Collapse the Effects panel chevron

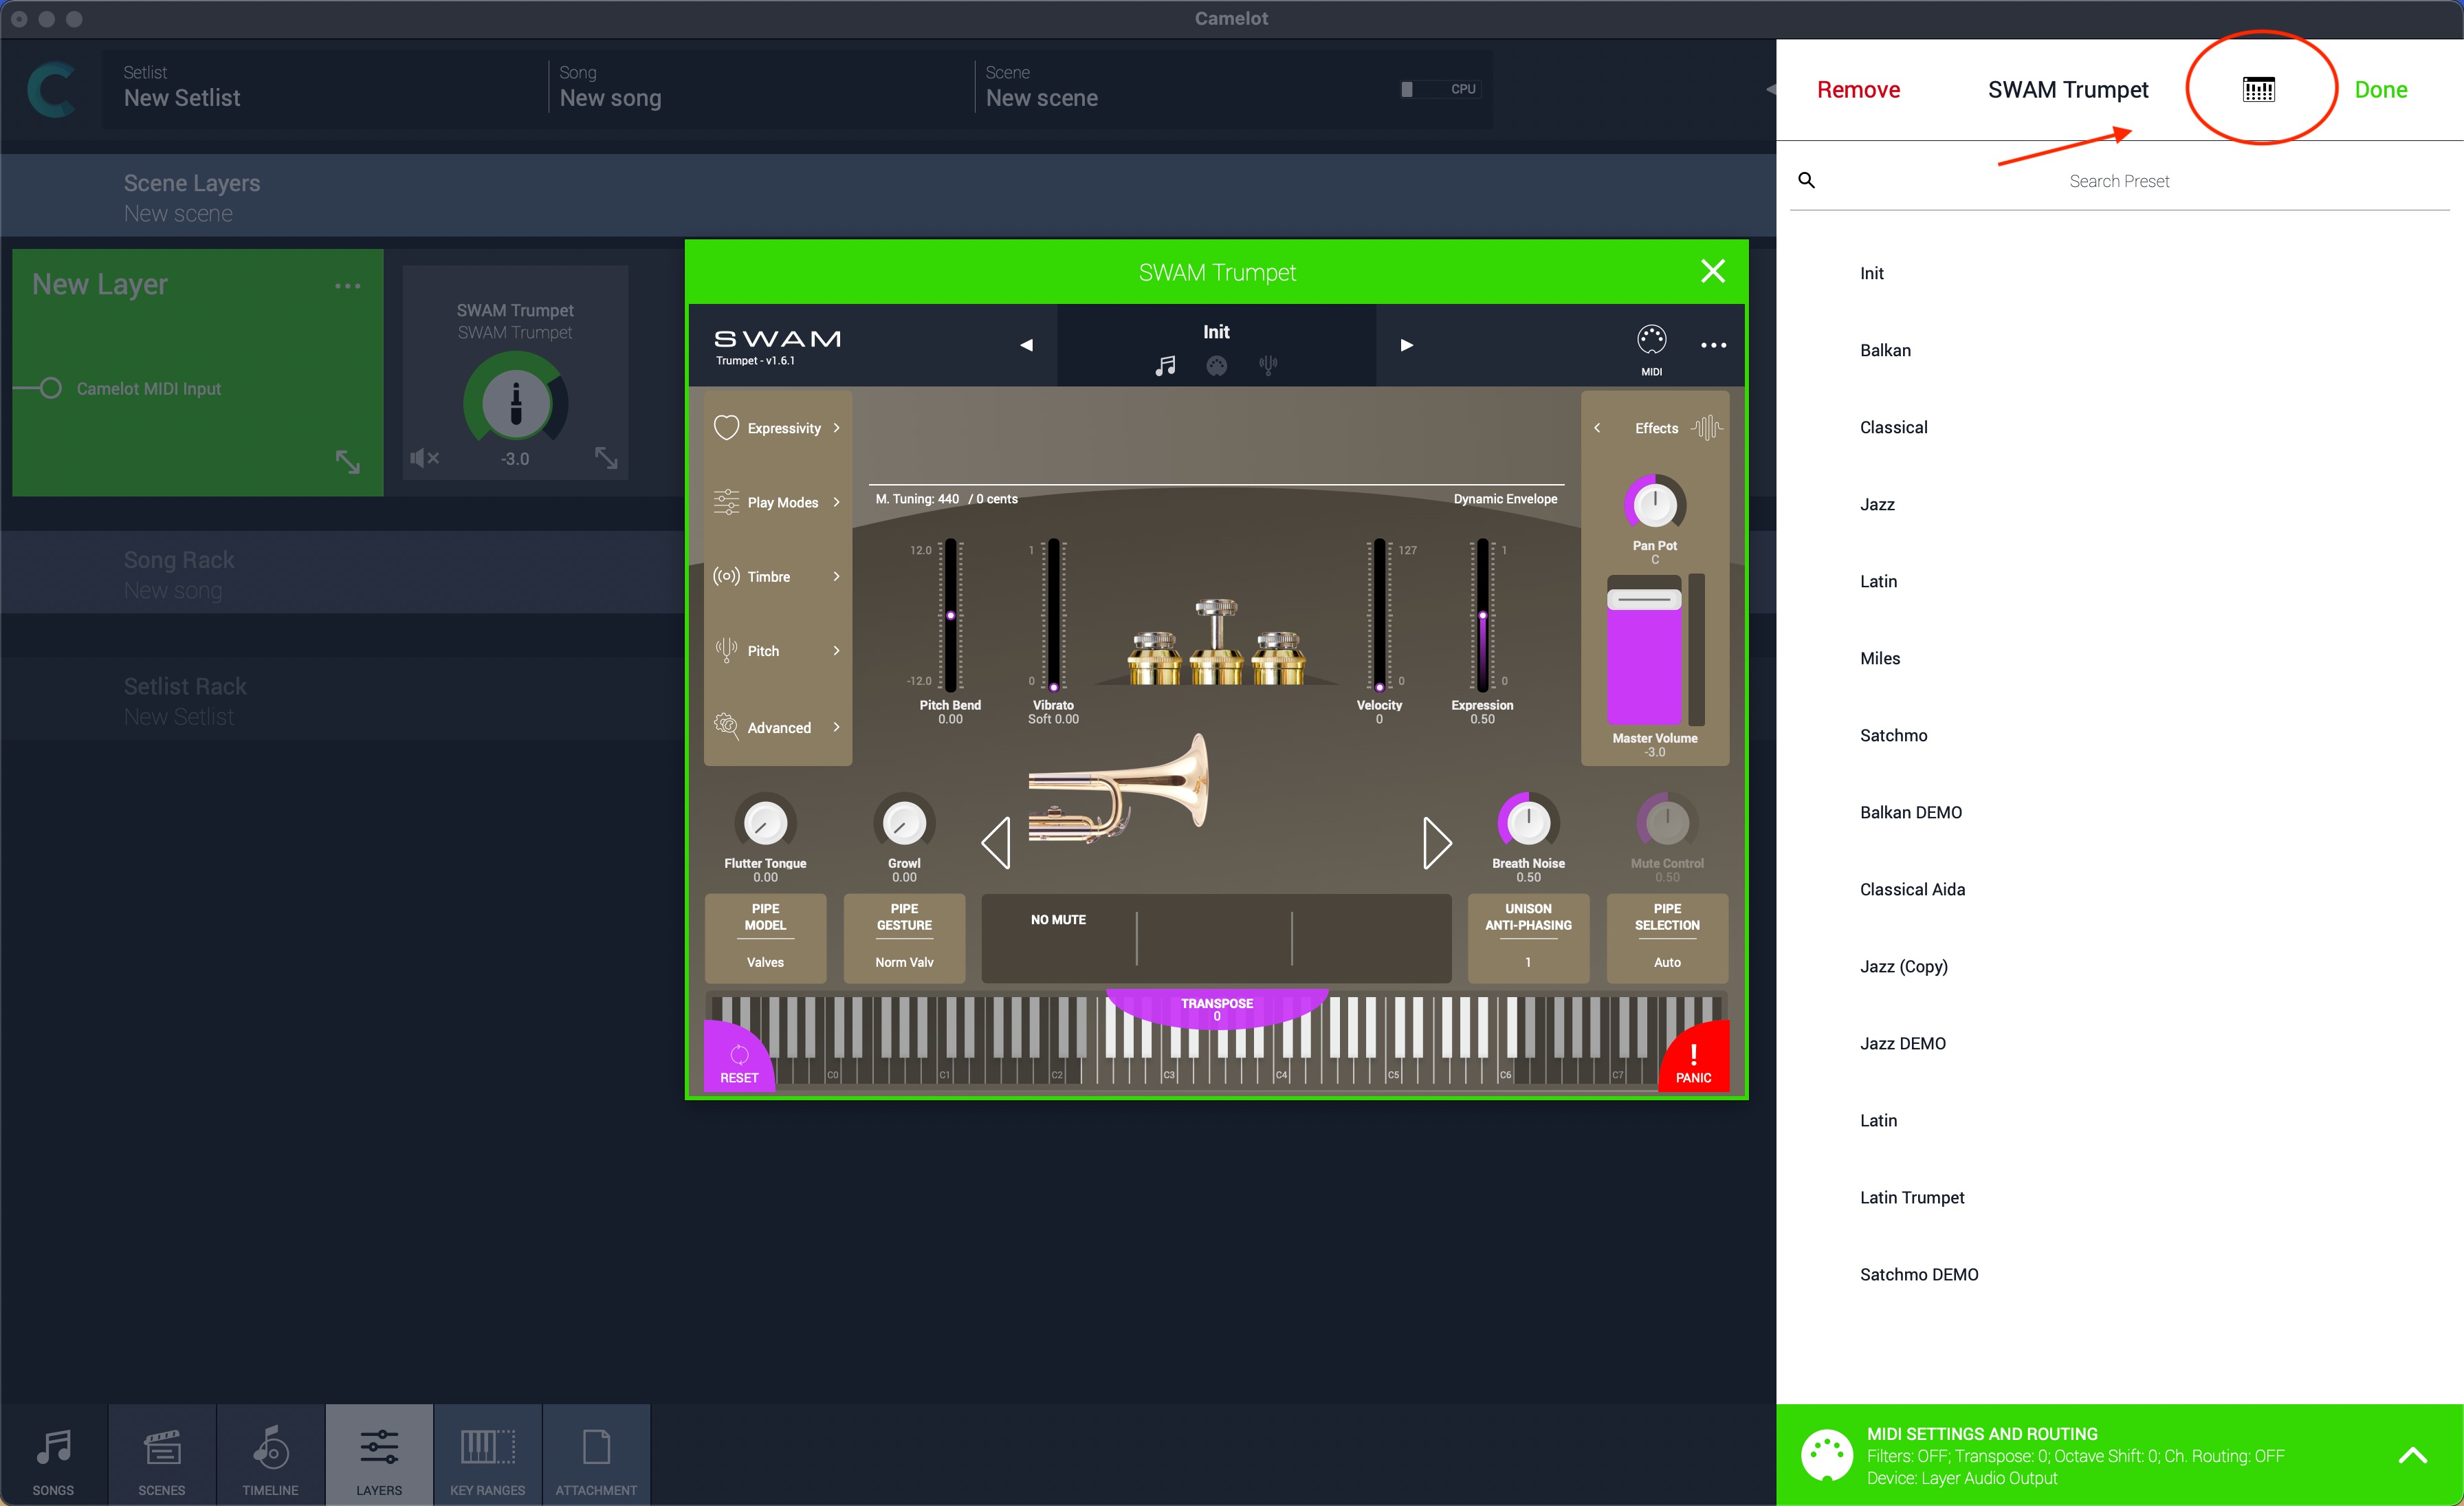tap(1597, 428)
